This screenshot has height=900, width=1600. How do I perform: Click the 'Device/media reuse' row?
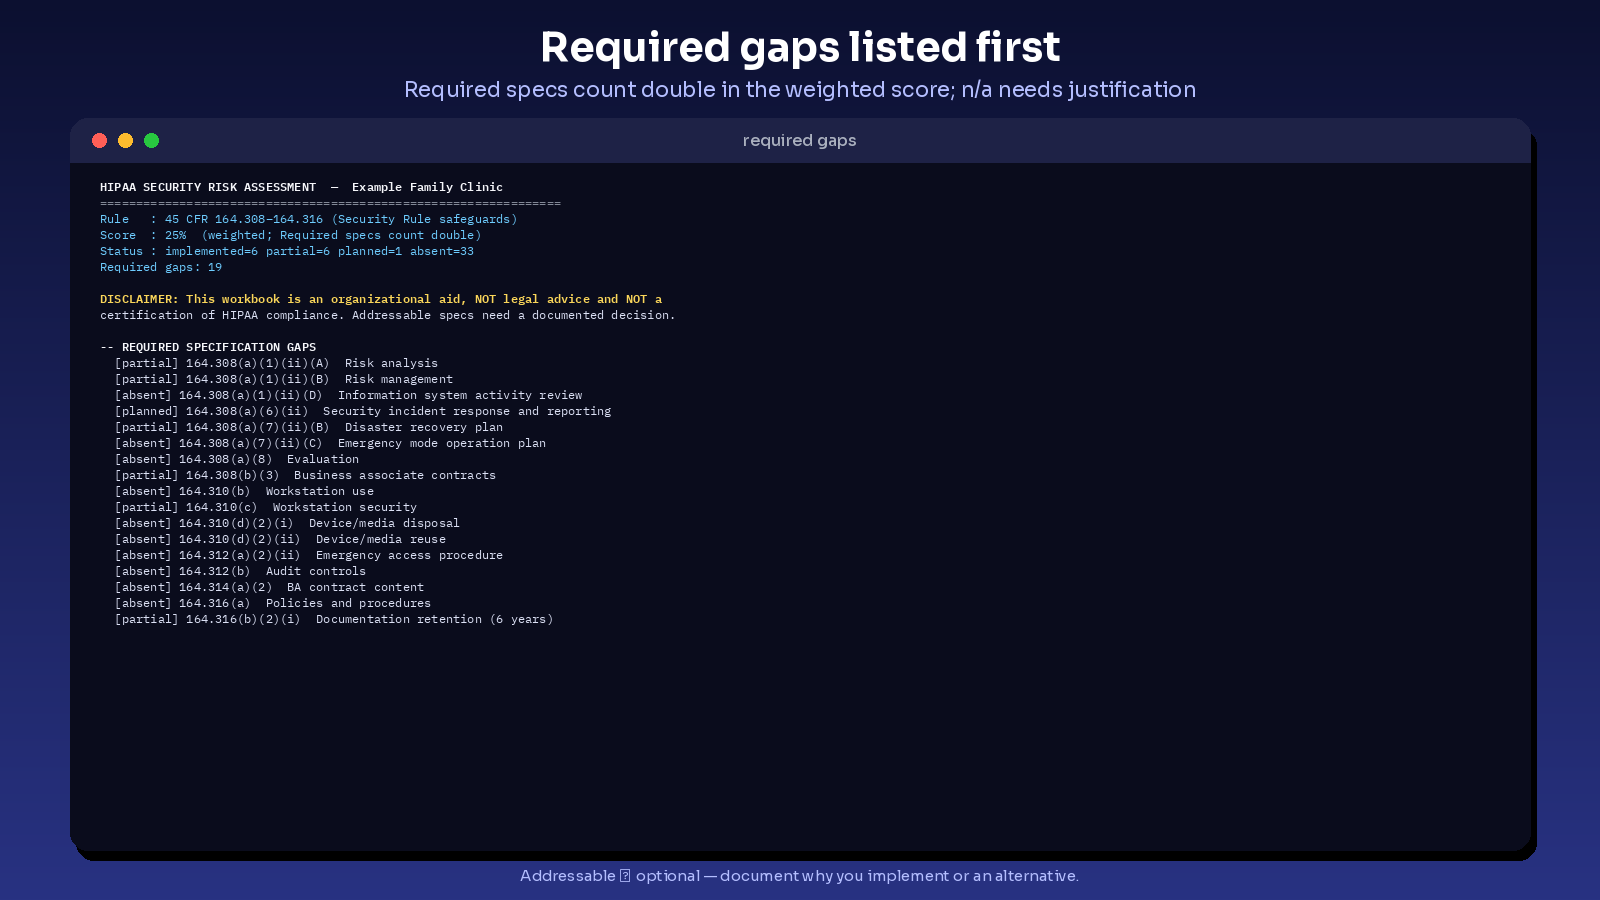[x=280, y=539]
